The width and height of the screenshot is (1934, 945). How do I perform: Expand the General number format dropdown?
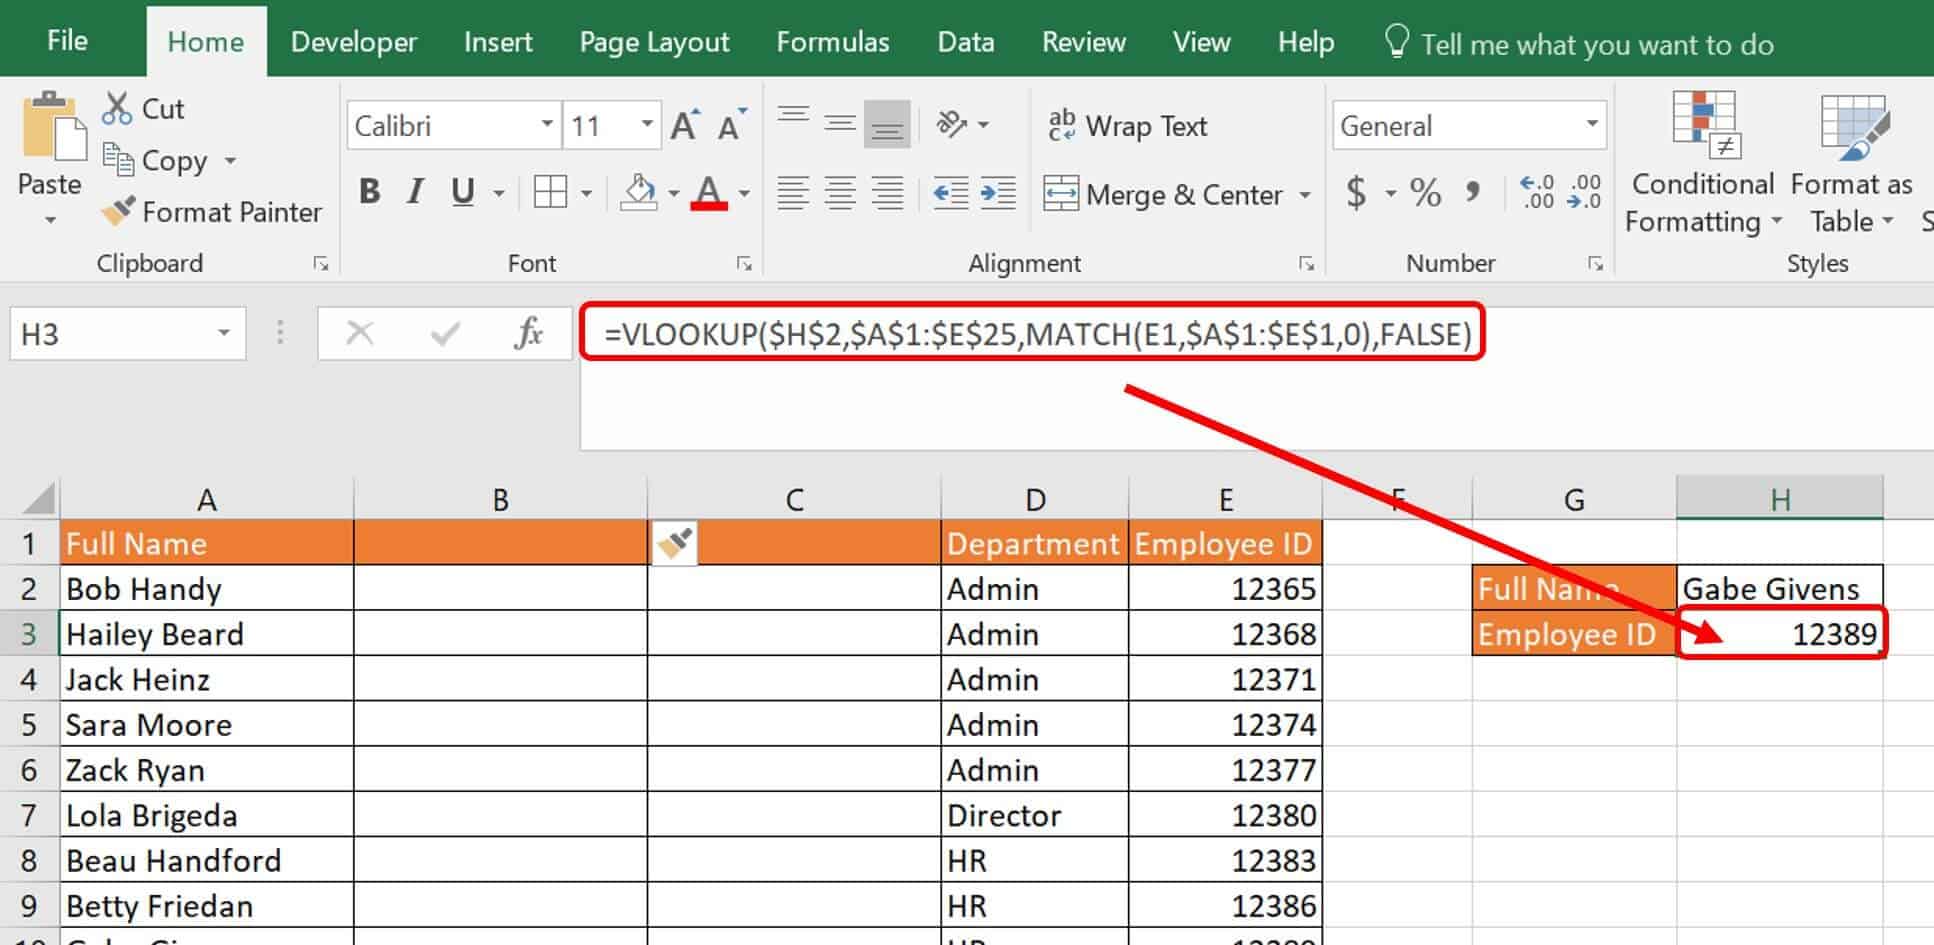(1591, 125)
